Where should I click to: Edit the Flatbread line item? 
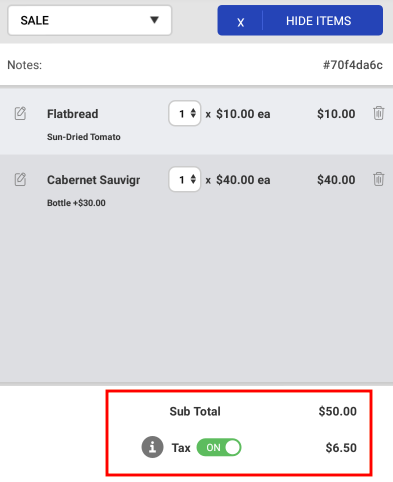coord(20,113)
